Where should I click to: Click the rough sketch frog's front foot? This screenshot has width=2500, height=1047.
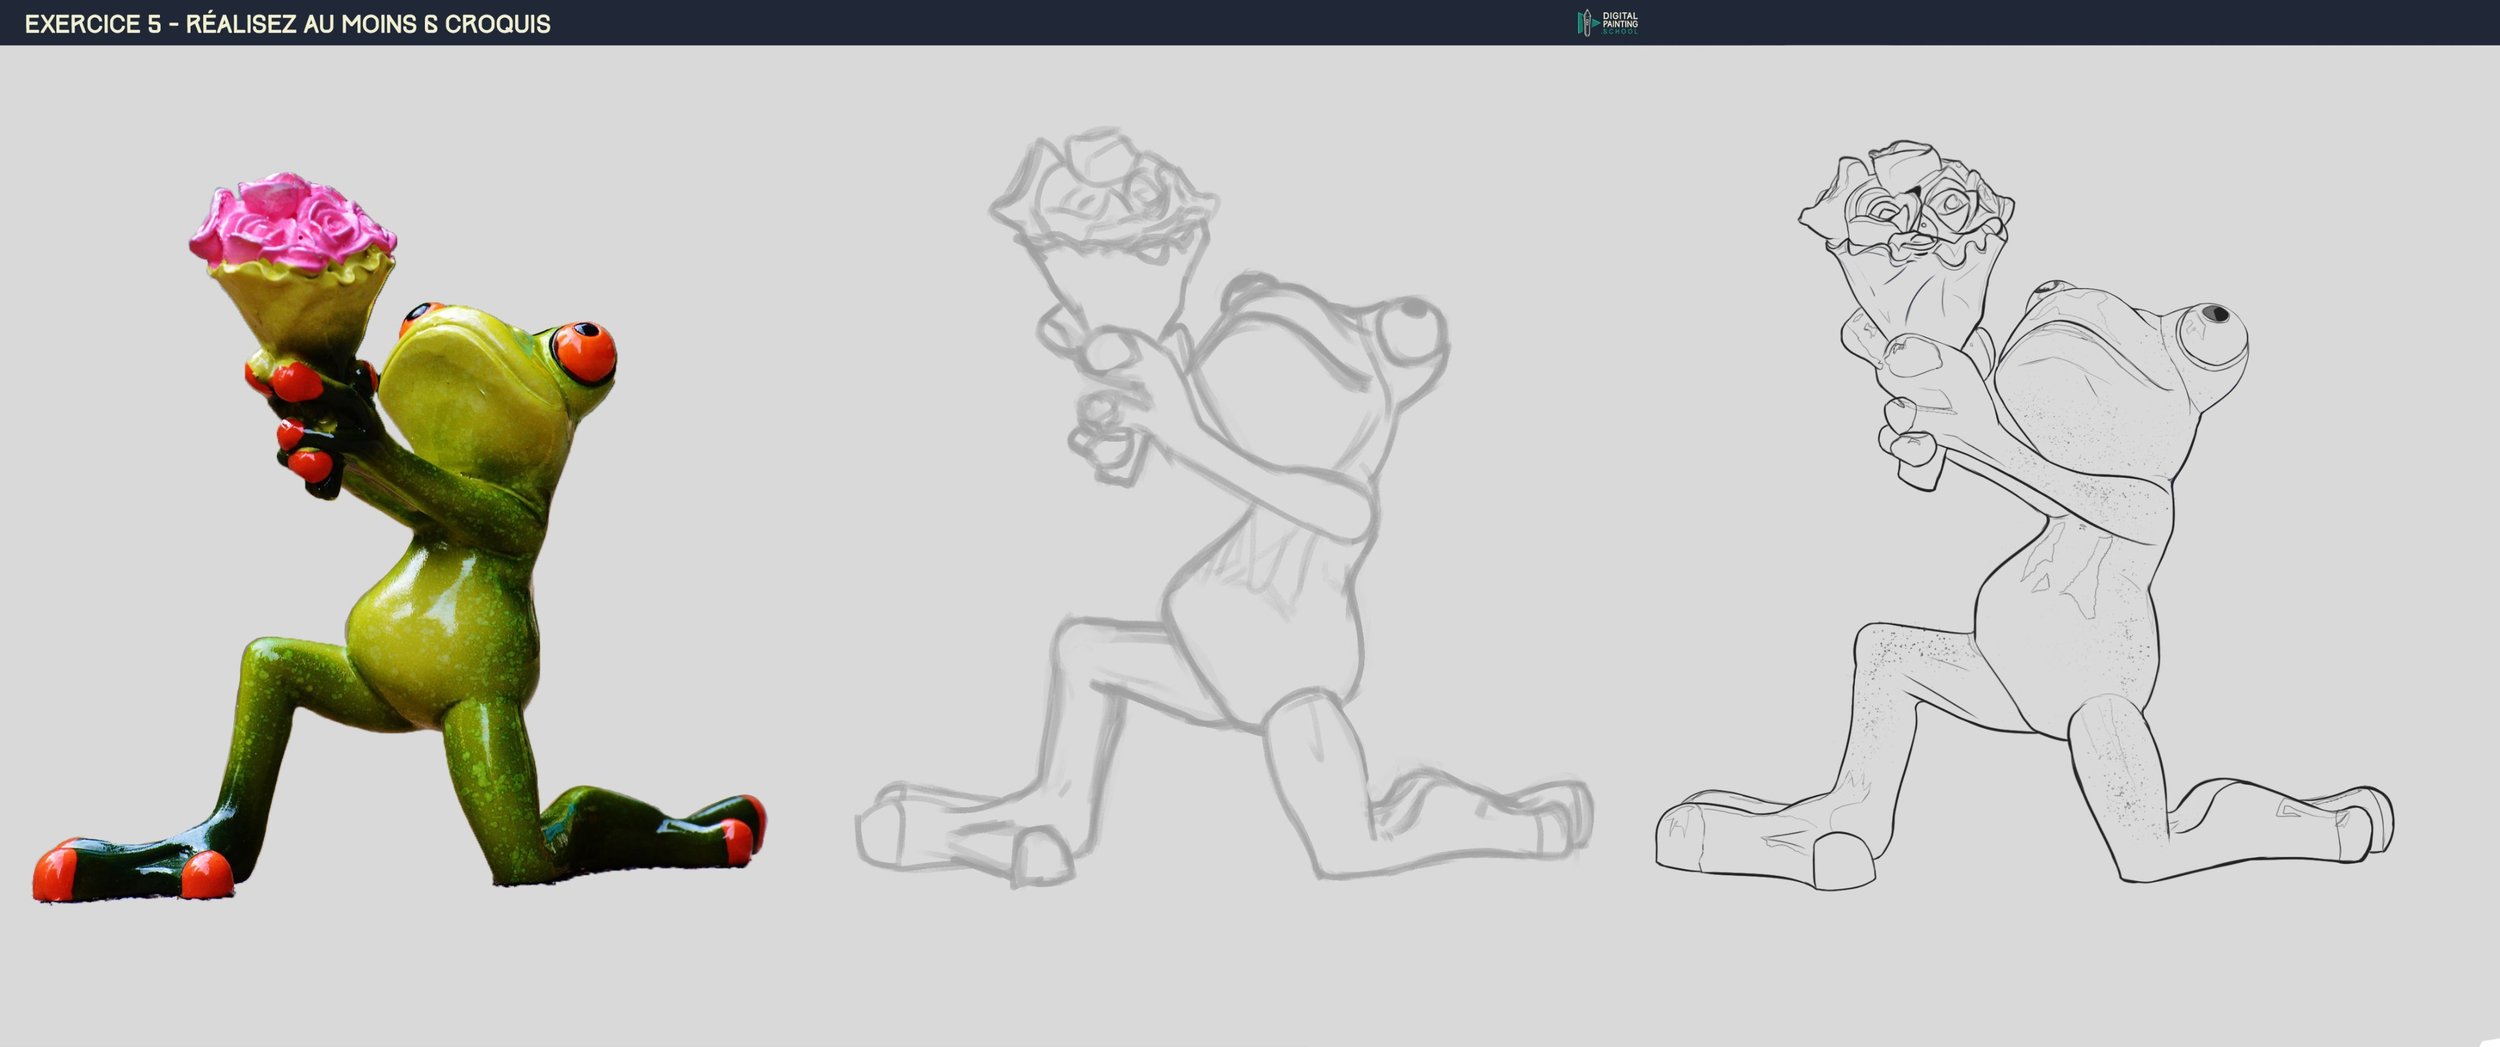[x=960, y=838]
